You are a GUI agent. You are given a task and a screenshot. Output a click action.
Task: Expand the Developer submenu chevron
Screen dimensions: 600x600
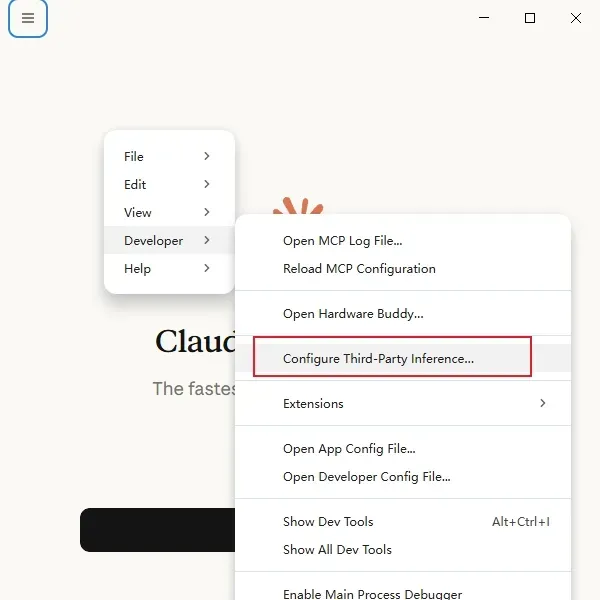click(x=207, y=240)
